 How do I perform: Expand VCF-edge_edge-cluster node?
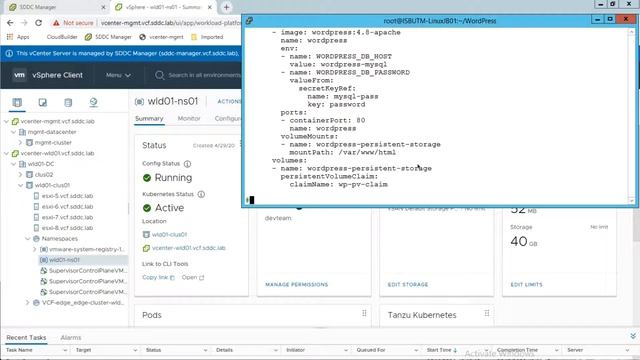point(28,303)
